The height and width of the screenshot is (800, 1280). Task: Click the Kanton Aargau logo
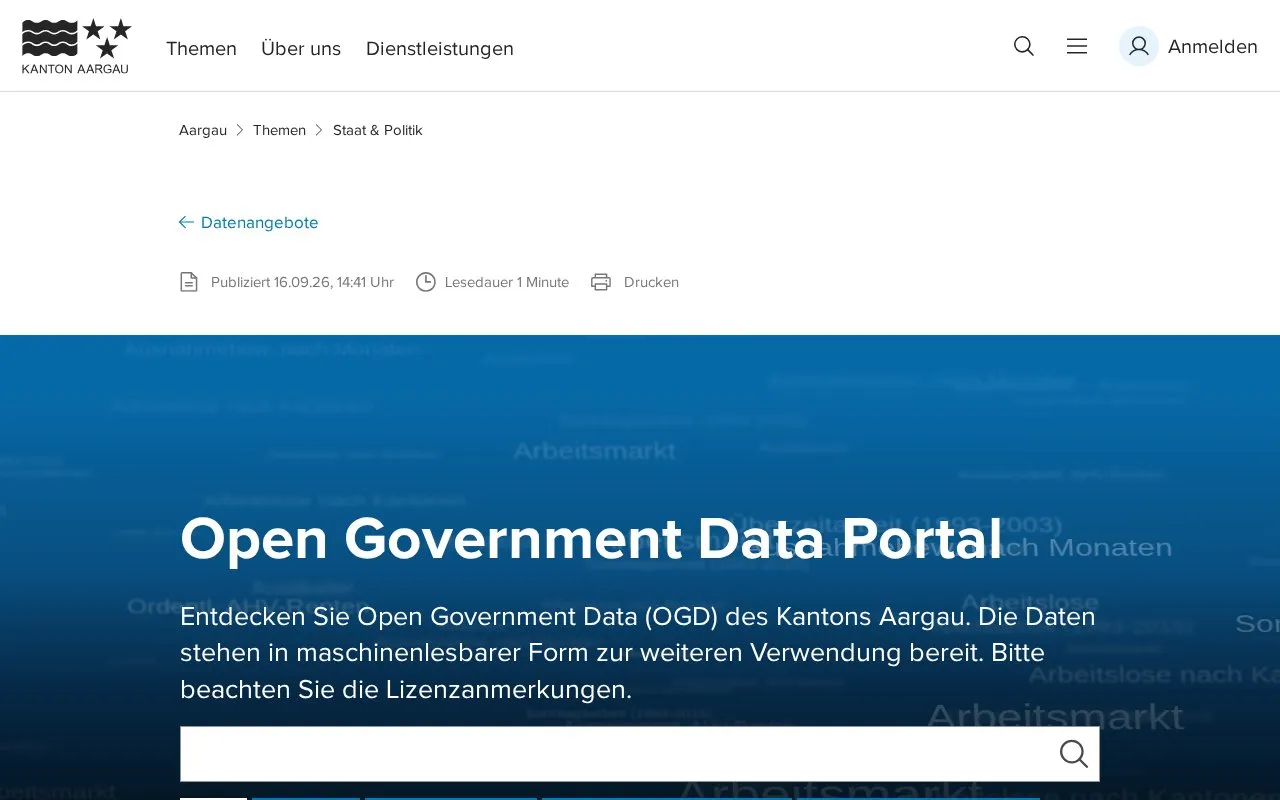tap(76, 46)
